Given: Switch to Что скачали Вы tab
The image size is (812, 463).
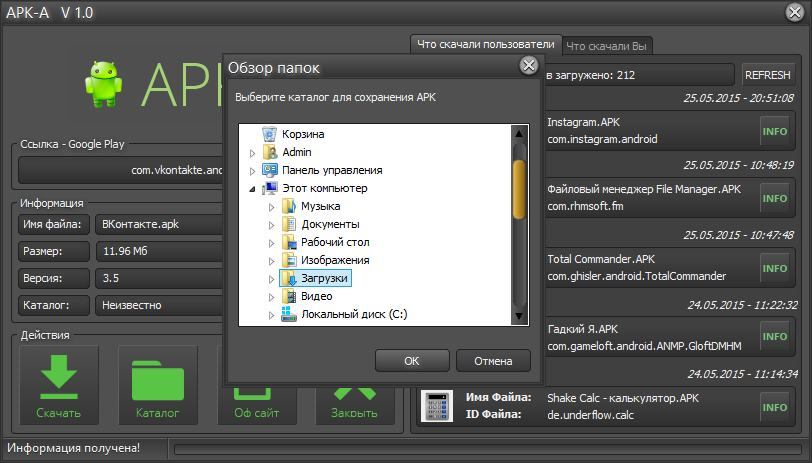Looking at the screenshot, I should (x=606, y=46).
